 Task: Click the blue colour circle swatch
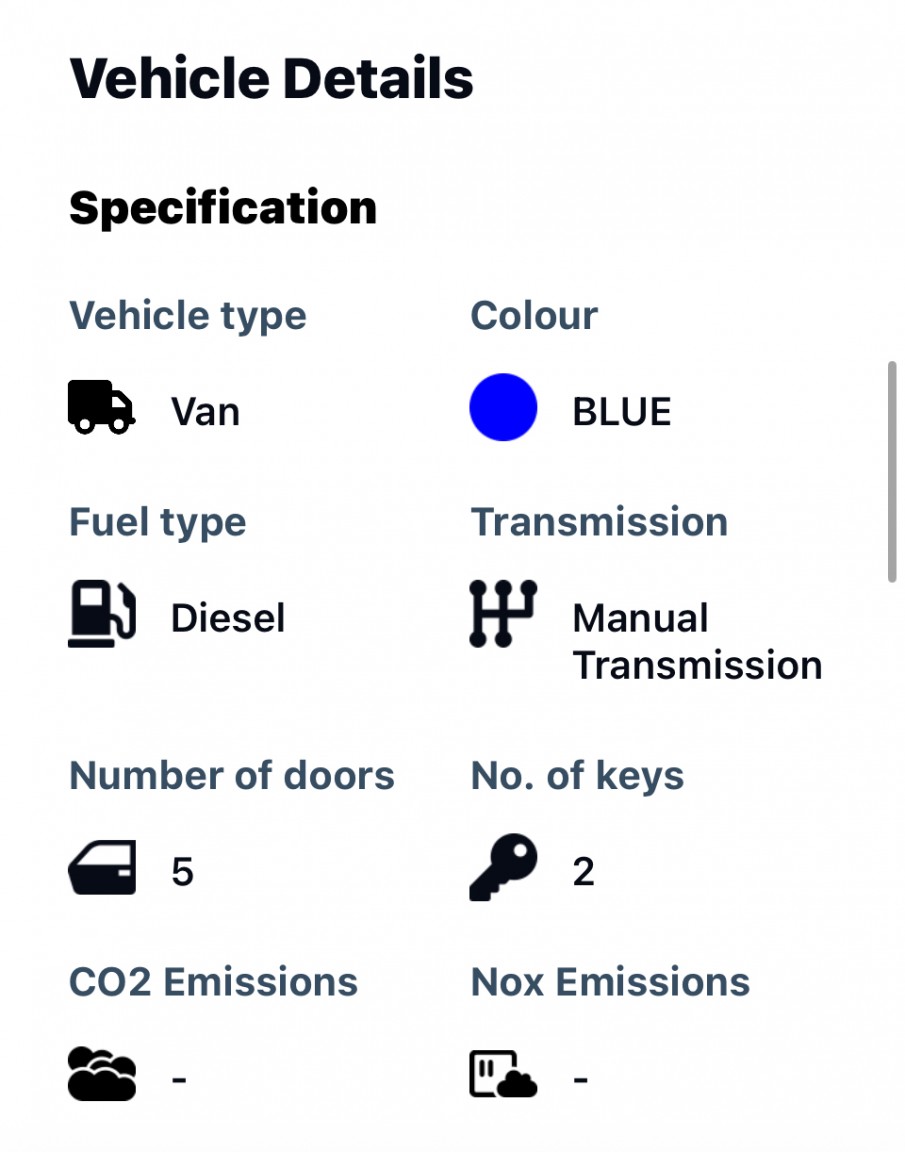click(x=503, y=406)
